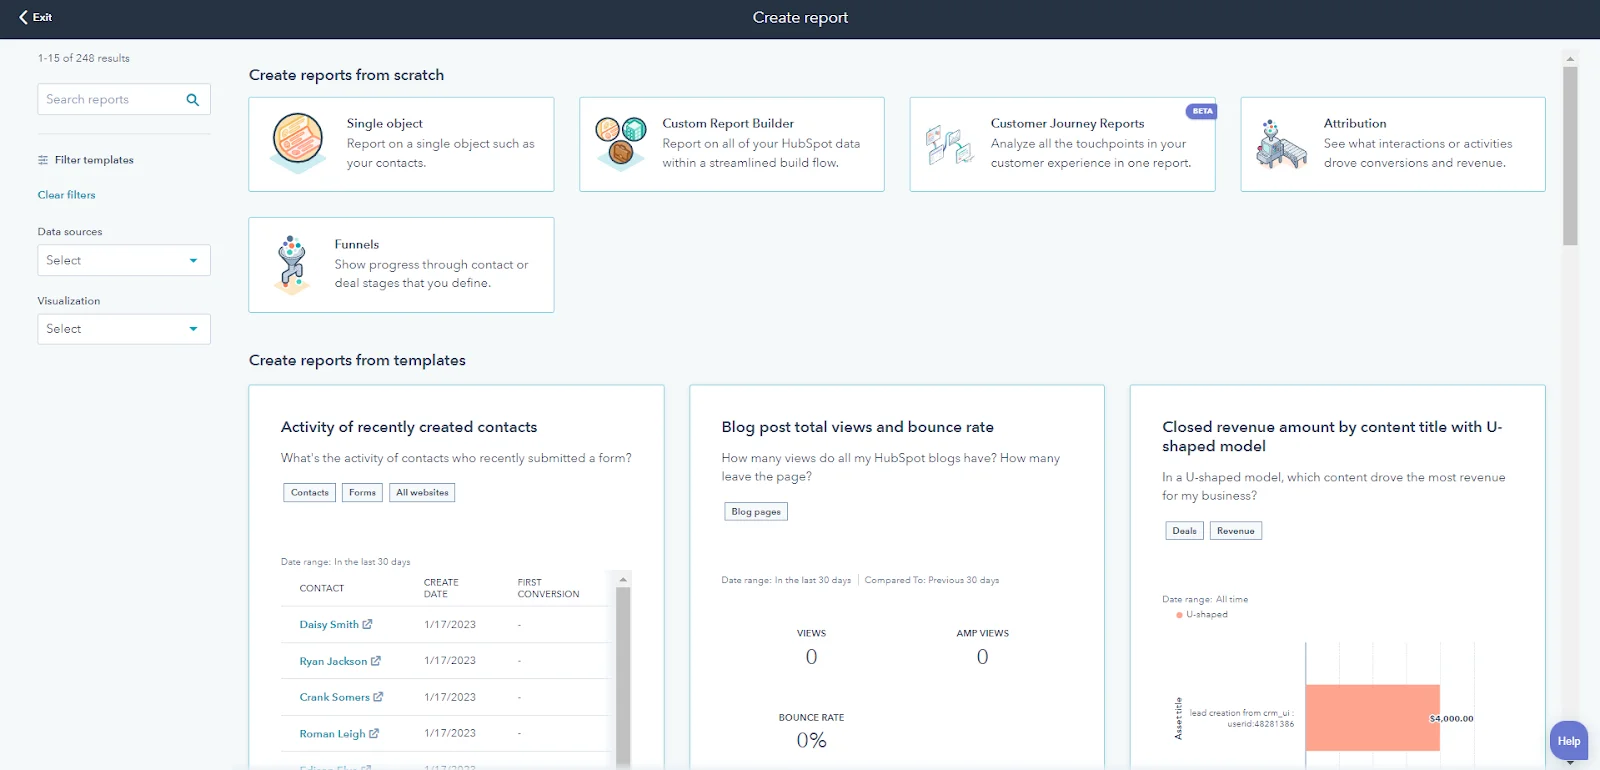The width and height of the screenshot is (1600, 770).
Task: Open Ryan Jackson's external link icon
Action: tap(376, 661)
